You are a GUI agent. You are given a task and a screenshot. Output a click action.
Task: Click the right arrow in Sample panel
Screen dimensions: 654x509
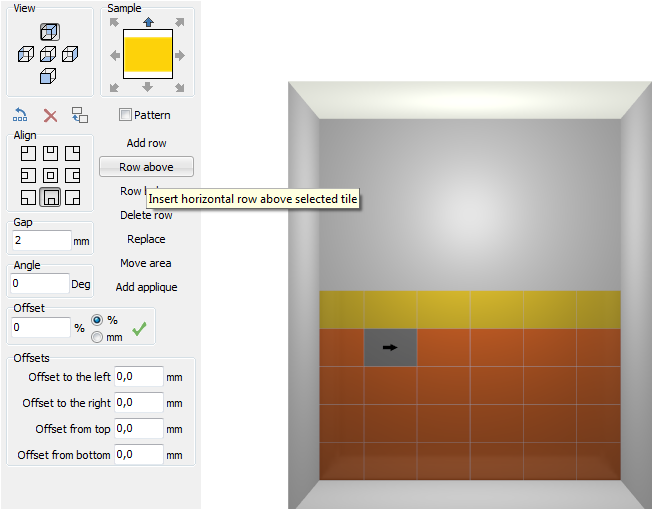pyautogui.click(x=180, y=55)
